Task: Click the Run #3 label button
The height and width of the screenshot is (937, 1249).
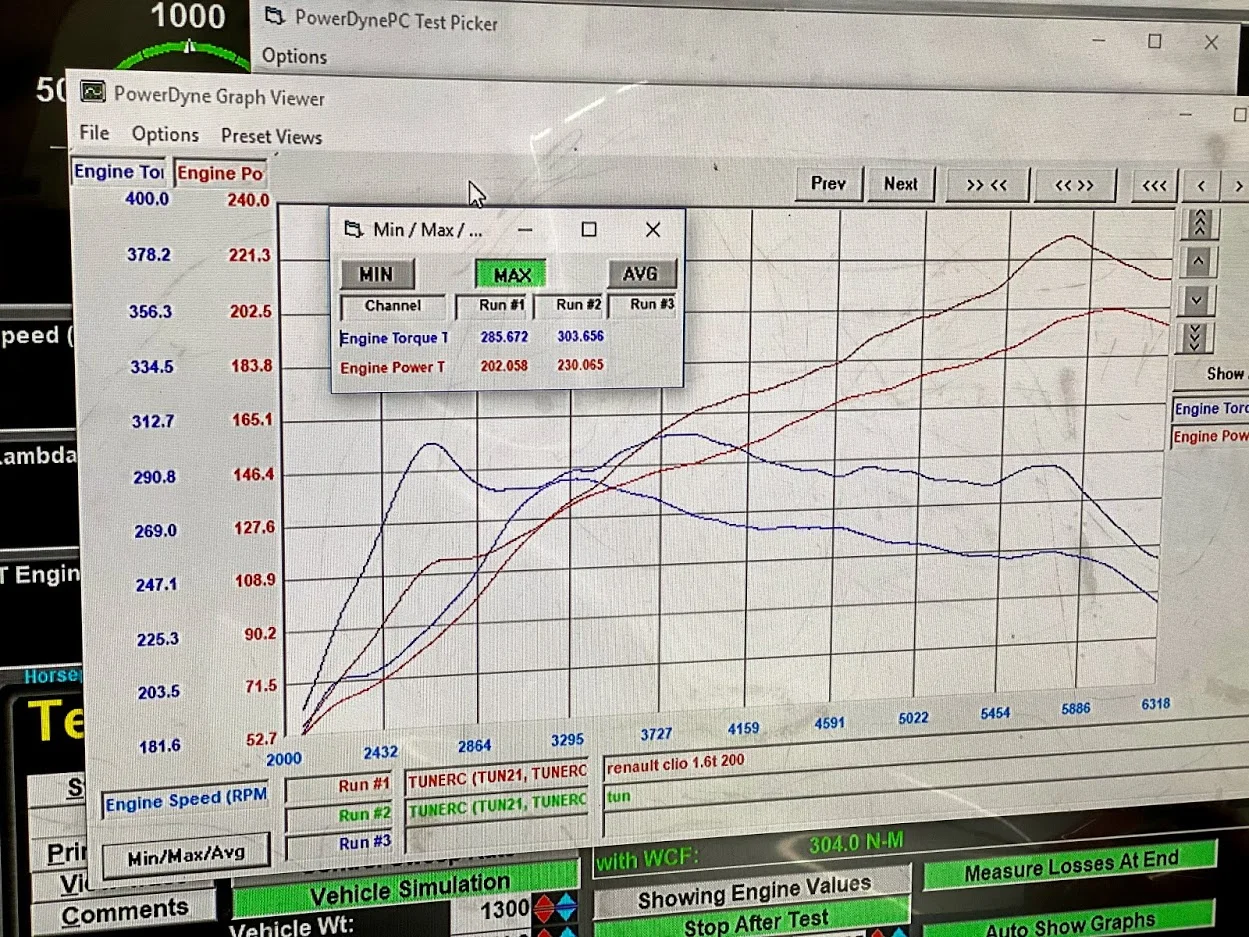Action: (341, 843)
